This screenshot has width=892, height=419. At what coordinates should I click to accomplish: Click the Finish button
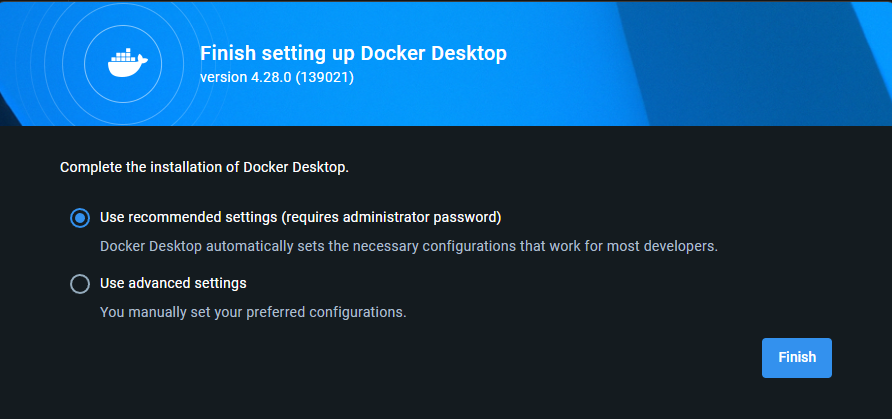(796, 358)
